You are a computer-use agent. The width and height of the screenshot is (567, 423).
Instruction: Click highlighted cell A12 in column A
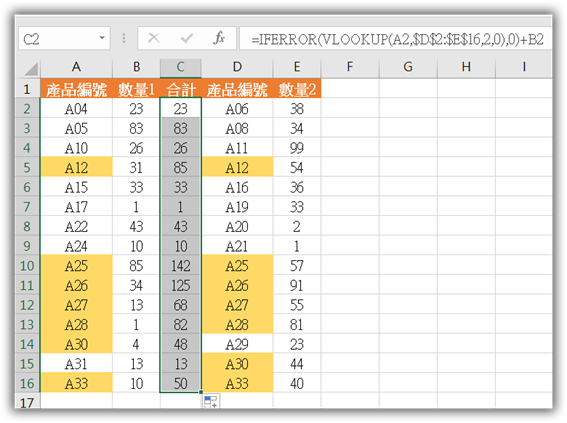[x=76, y=167]
